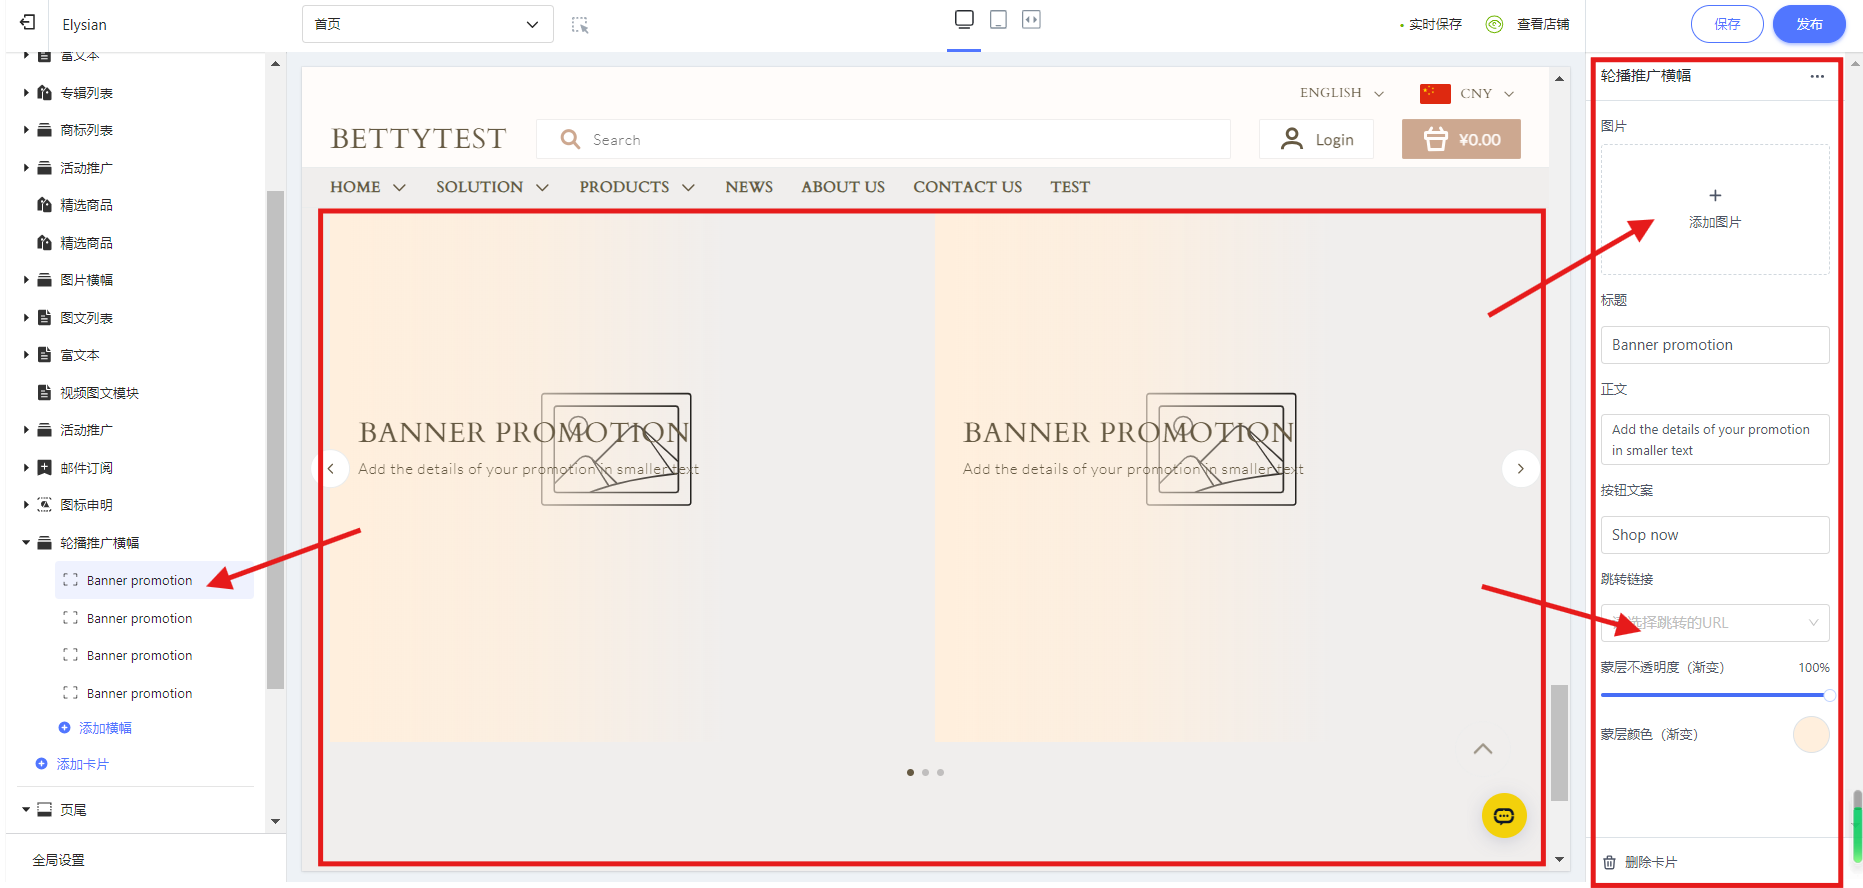Switch to tablet preview icon

(998, 20)
